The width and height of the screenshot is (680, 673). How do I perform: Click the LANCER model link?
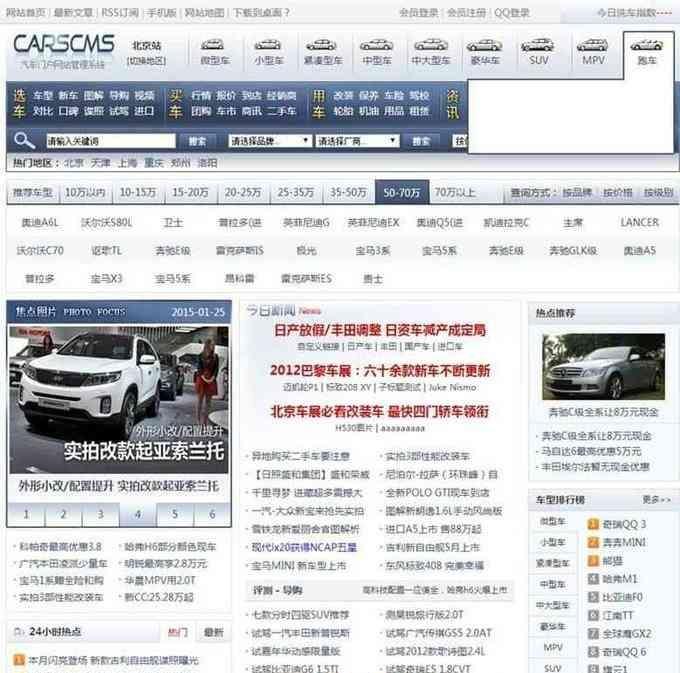639,222
